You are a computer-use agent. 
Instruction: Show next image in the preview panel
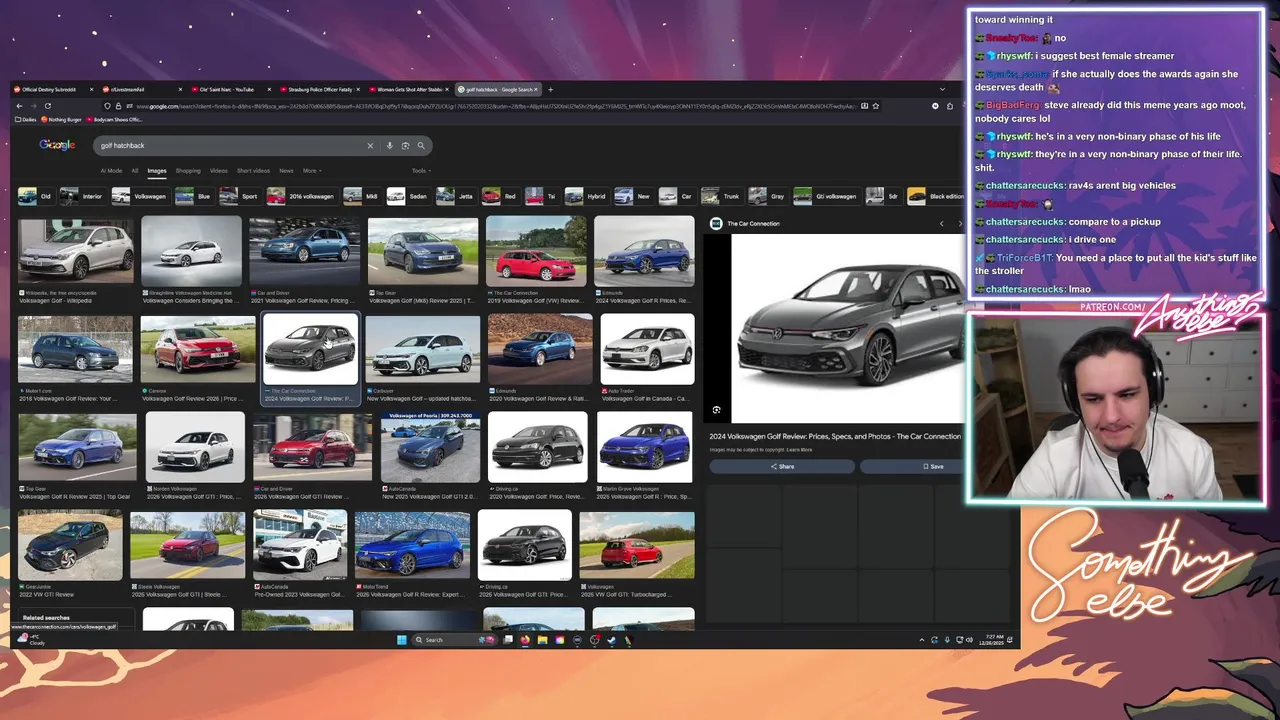point(959,224)
